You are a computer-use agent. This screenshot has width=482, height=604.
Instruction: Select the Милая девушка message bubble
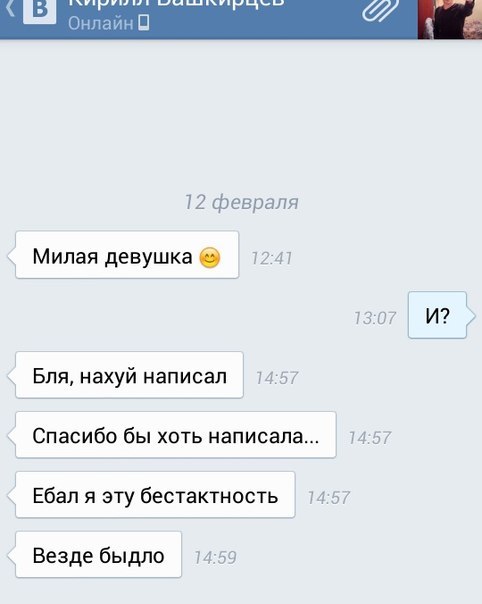point(127,255)
